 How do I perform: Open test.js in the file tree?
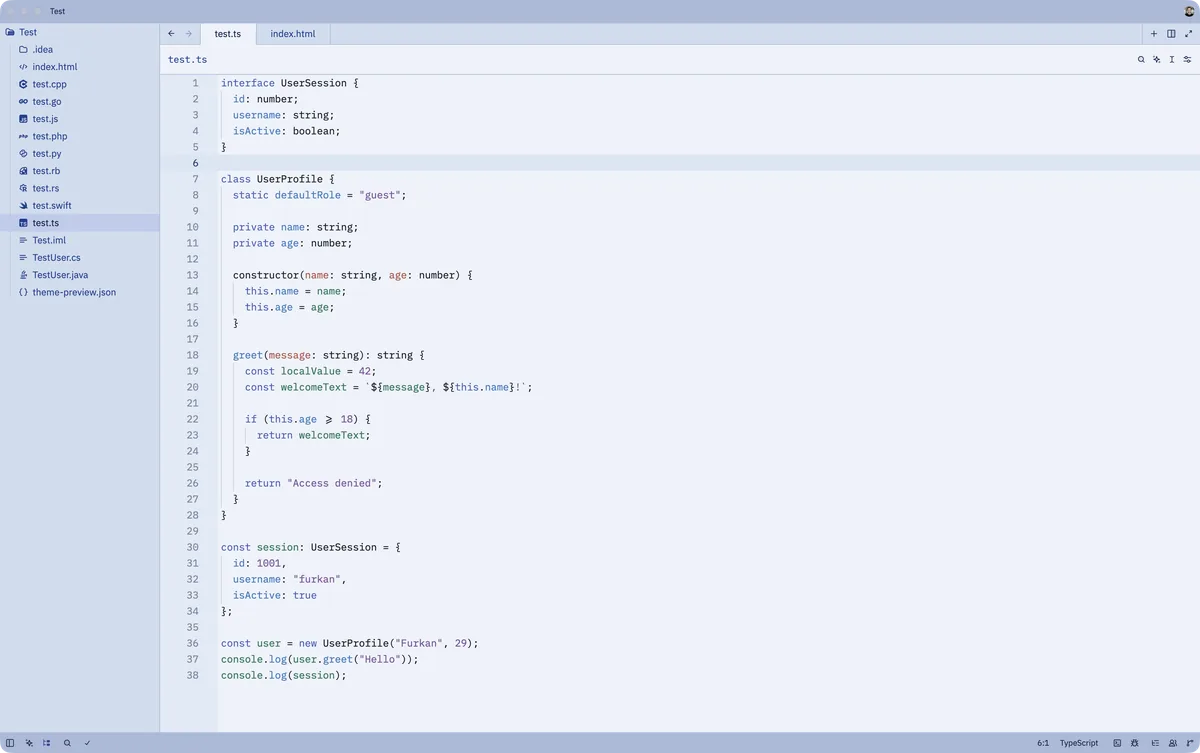pos(80,119)
